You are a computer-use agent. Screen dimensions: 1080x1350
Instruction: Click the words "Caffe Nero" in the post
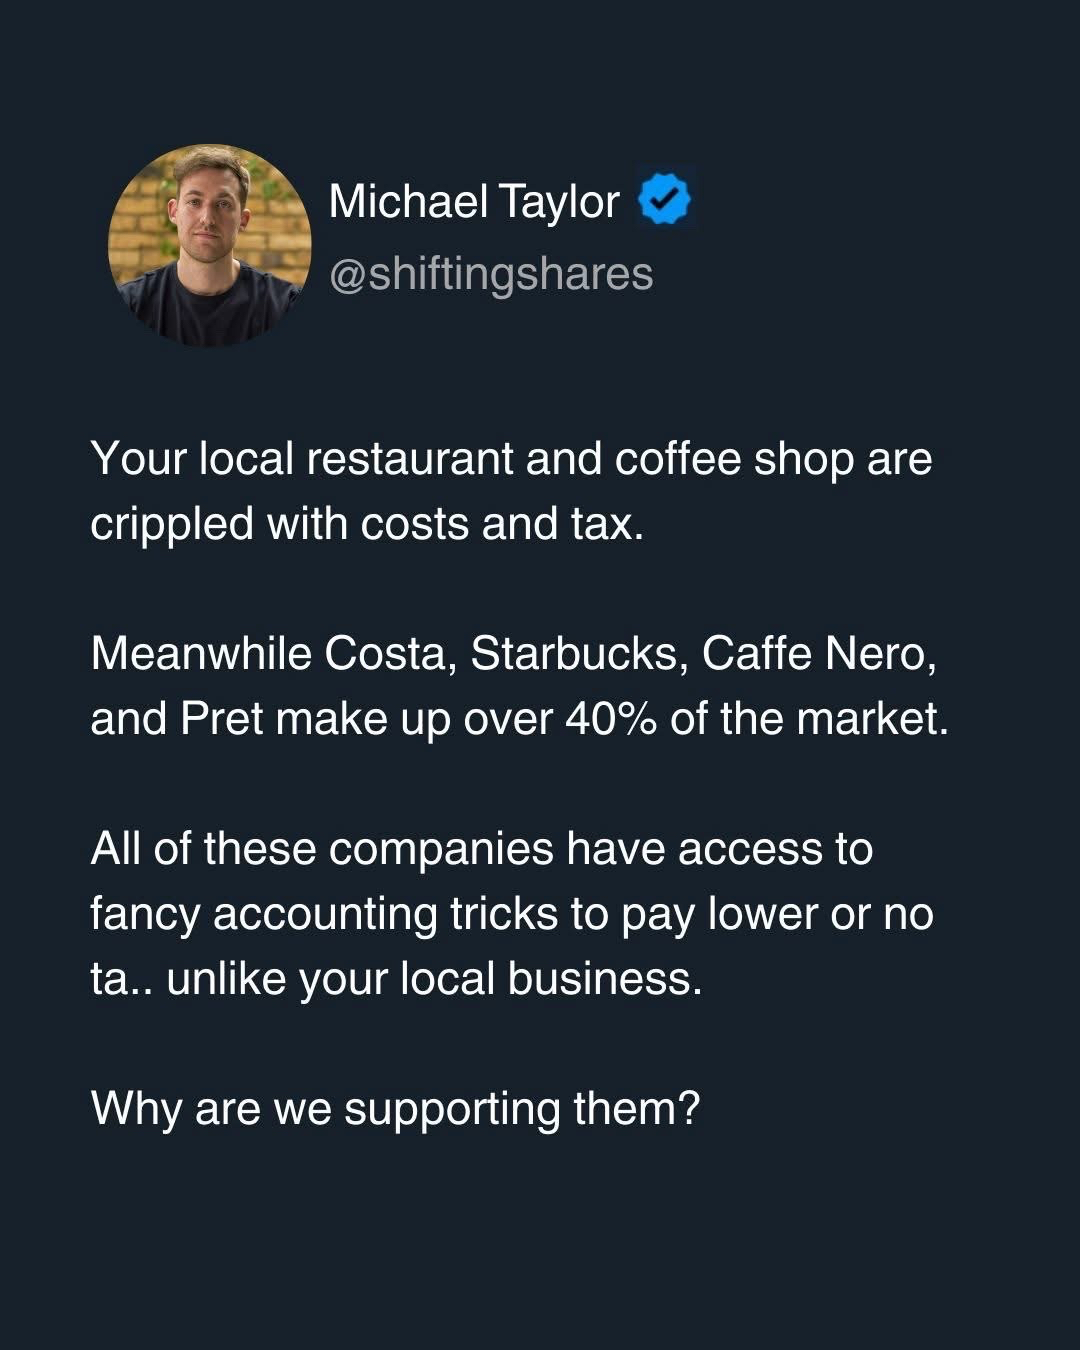(818, 654)
